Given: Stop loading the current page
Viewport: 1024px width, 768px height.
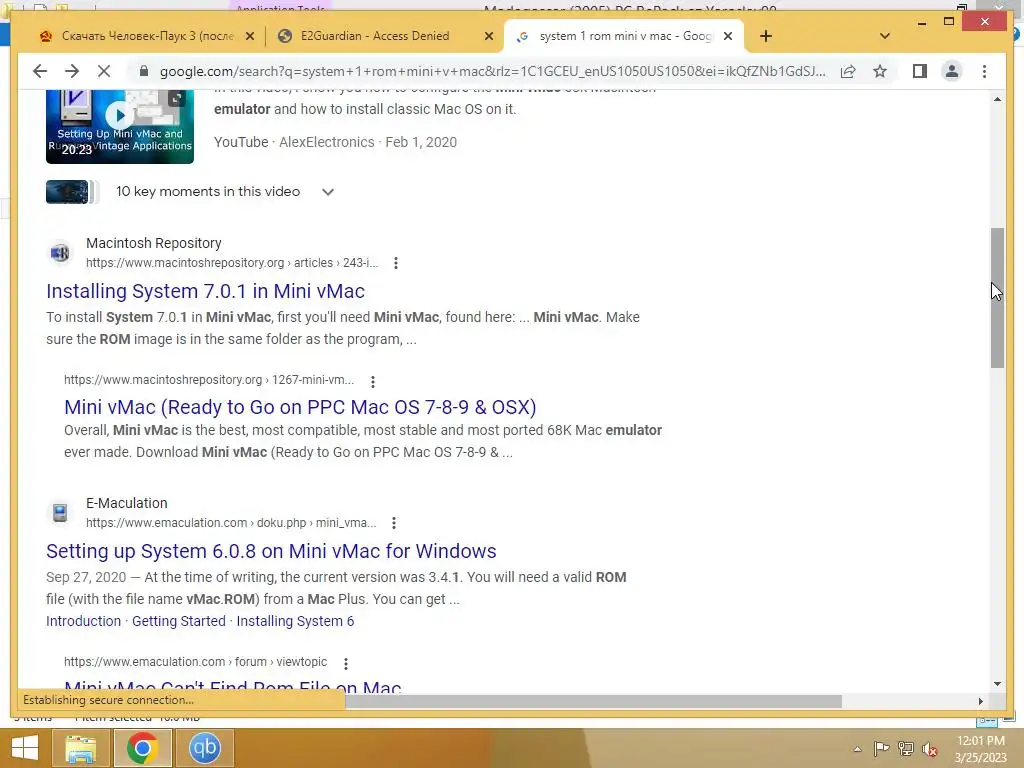Looking at the screenshot, I should click(x=104, y=71).
